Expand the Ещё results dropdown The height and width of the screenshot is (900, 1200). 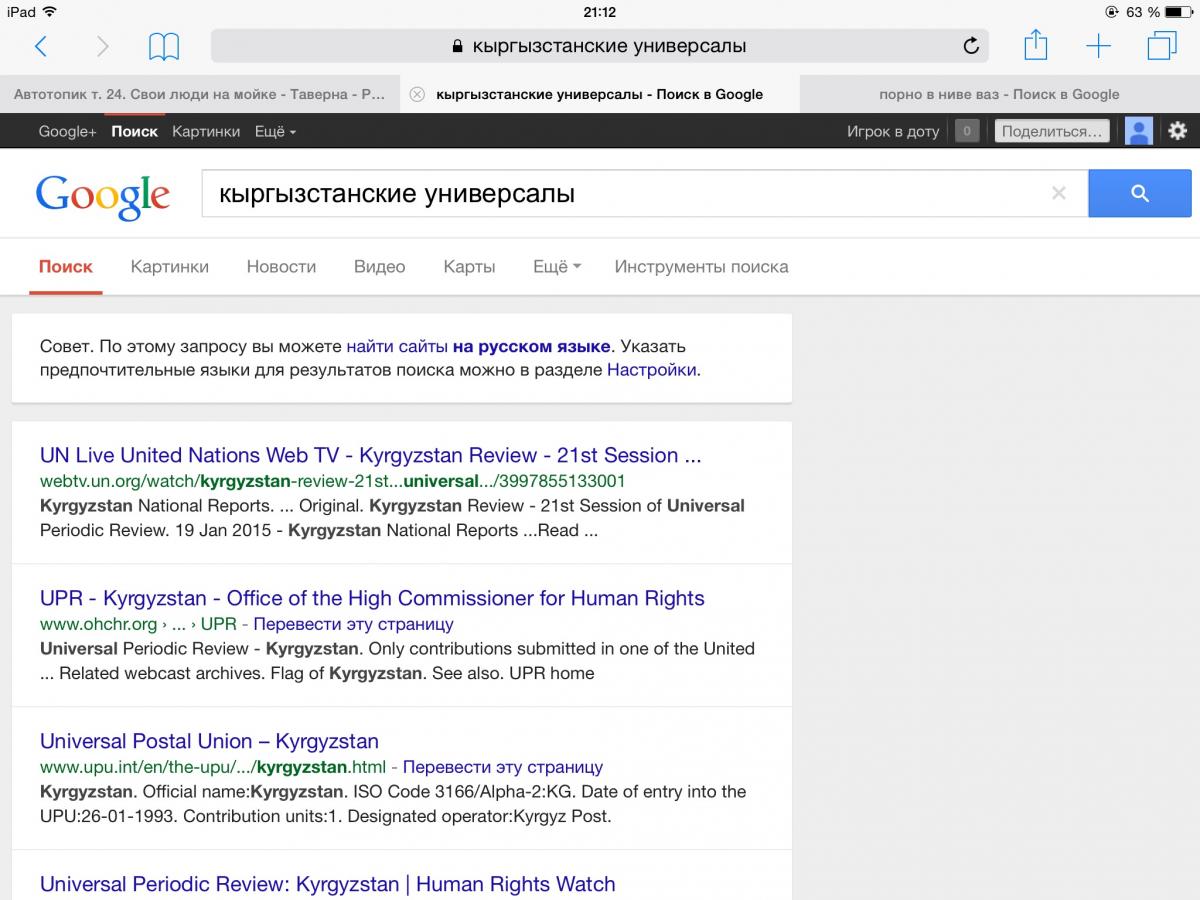[x=557, y=267]
